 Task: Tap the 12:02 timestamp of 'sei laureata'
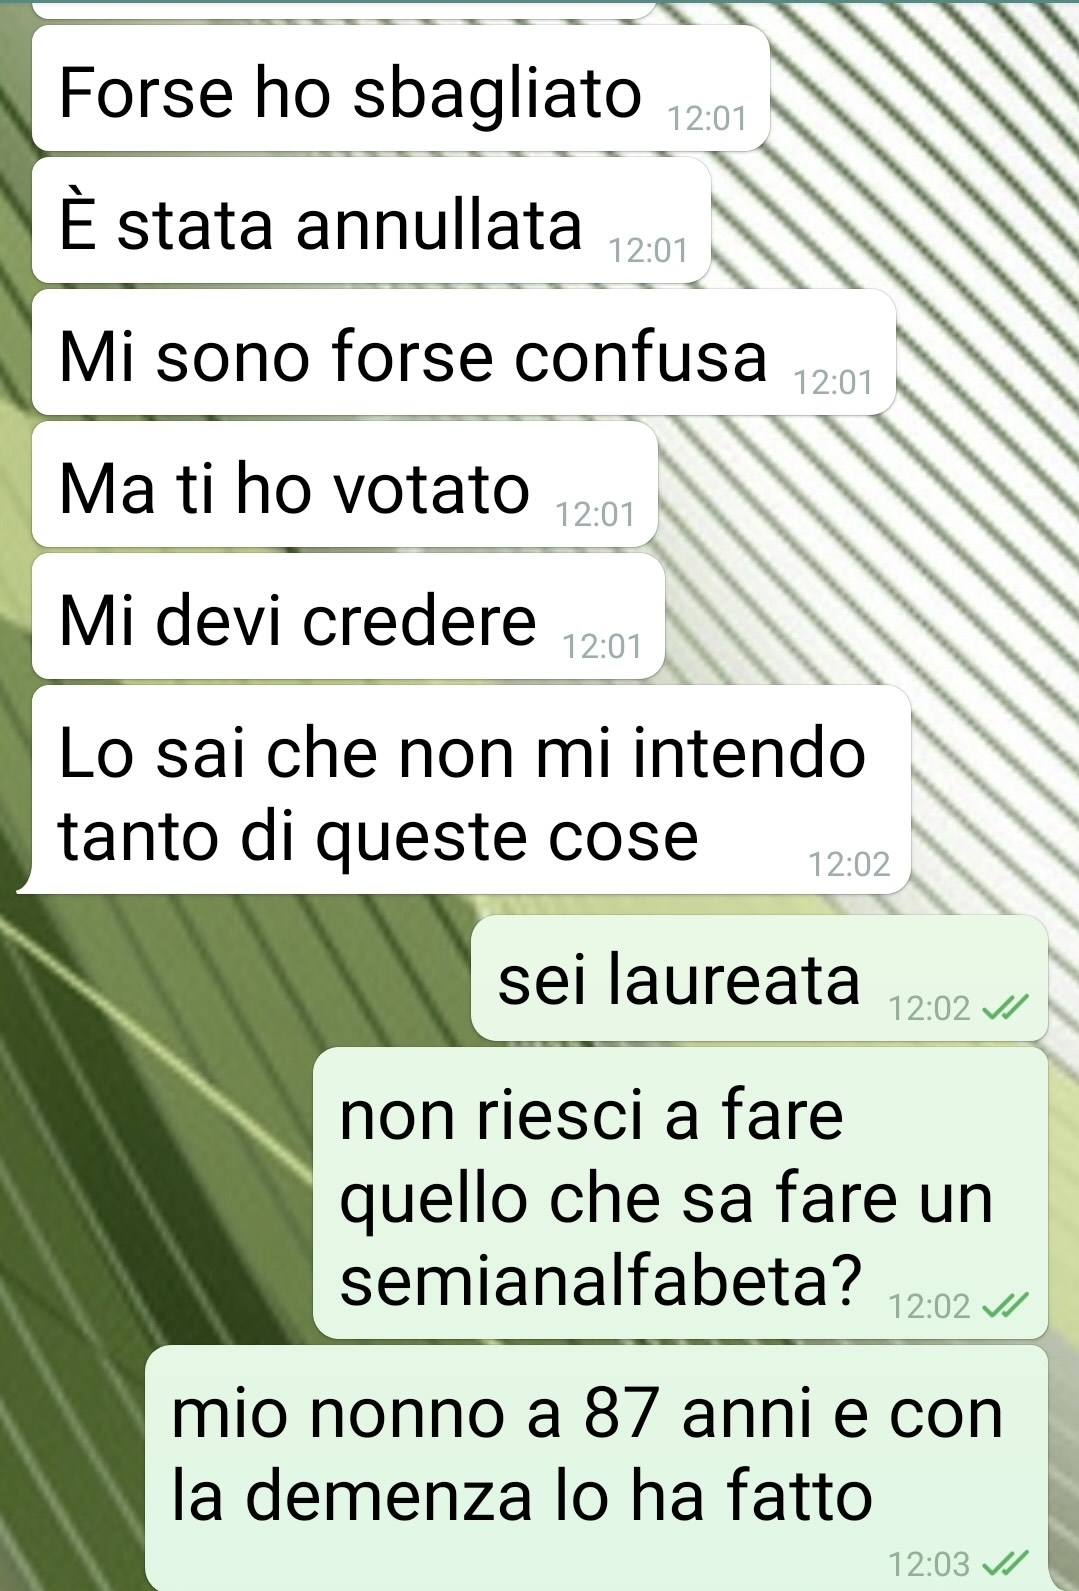(929, 1008)
